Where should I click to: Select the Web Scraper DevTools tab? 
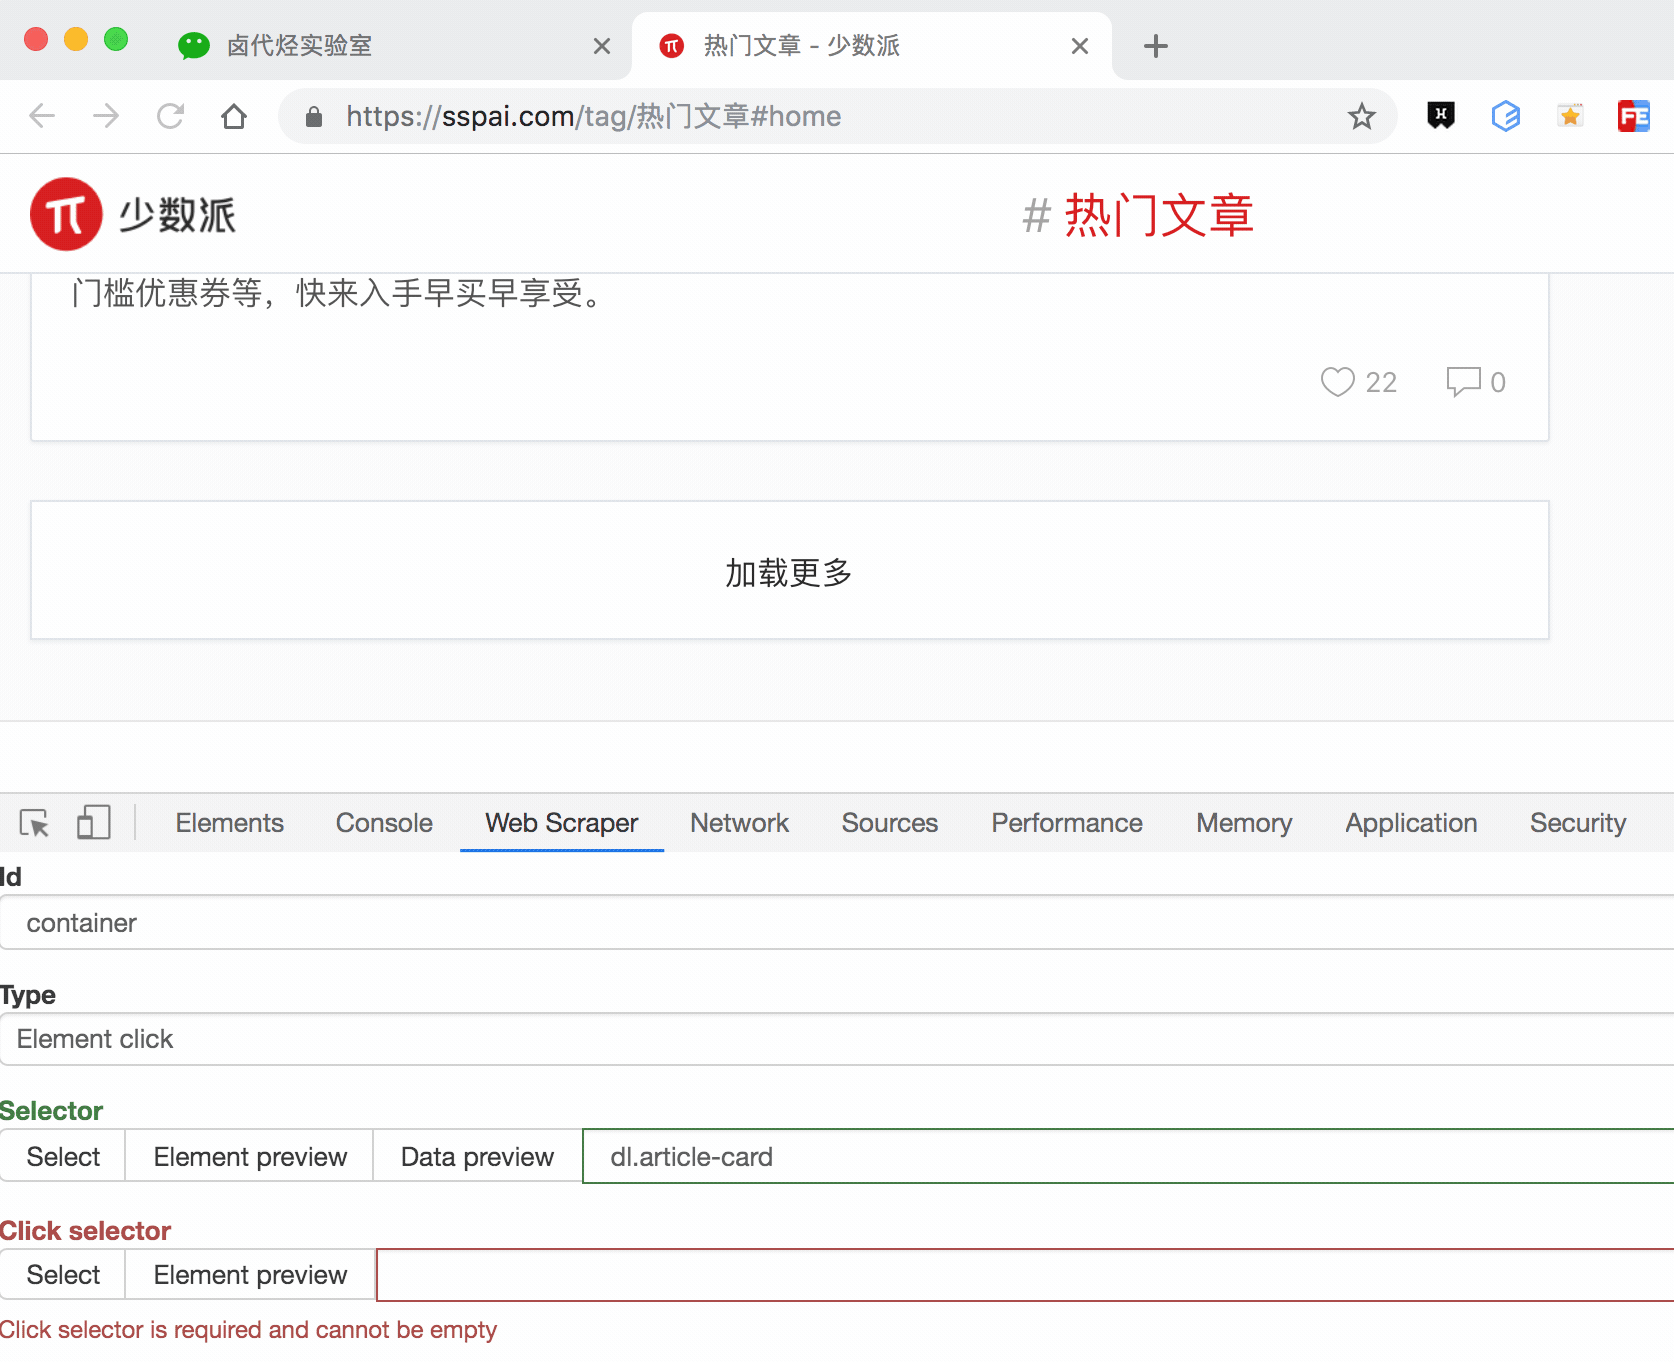562,823
